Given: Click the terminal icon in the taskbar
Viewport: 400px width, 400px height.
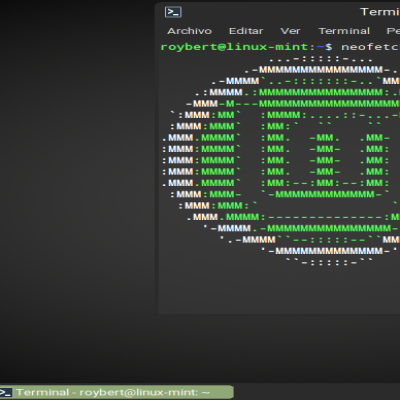Looking at the screenshot, I should click(x=6, y=392).
